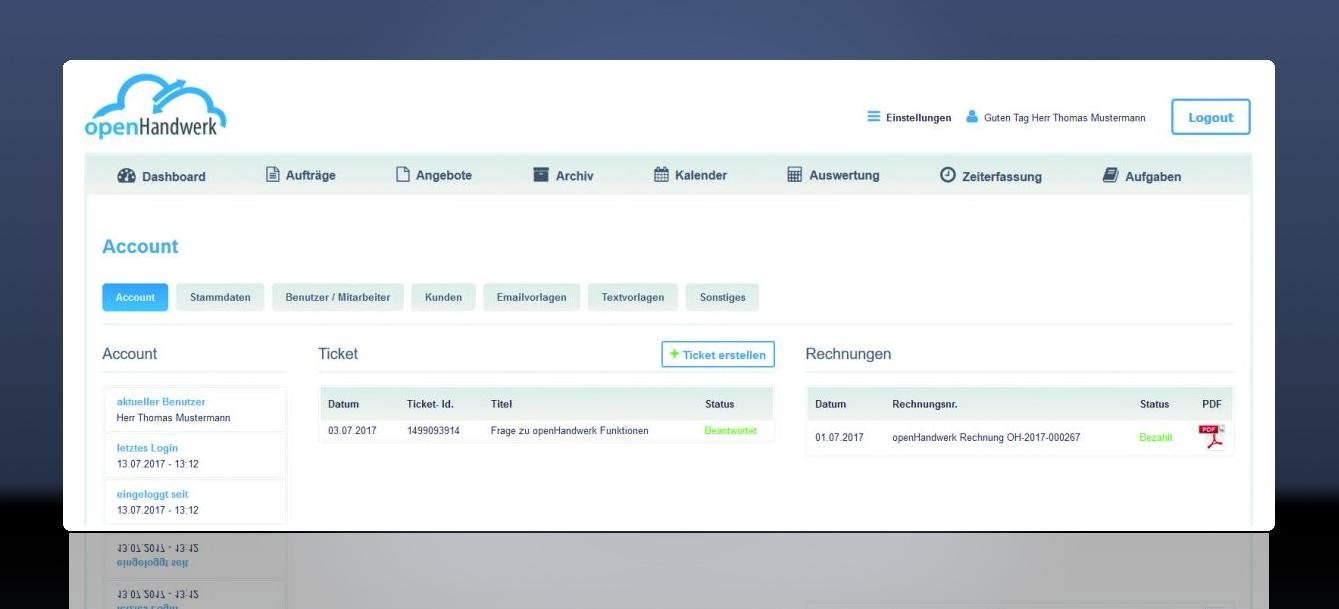Click the Zeiterfassung clock icon
This screenshot has height=609, width=1339.
click(948, 175)
